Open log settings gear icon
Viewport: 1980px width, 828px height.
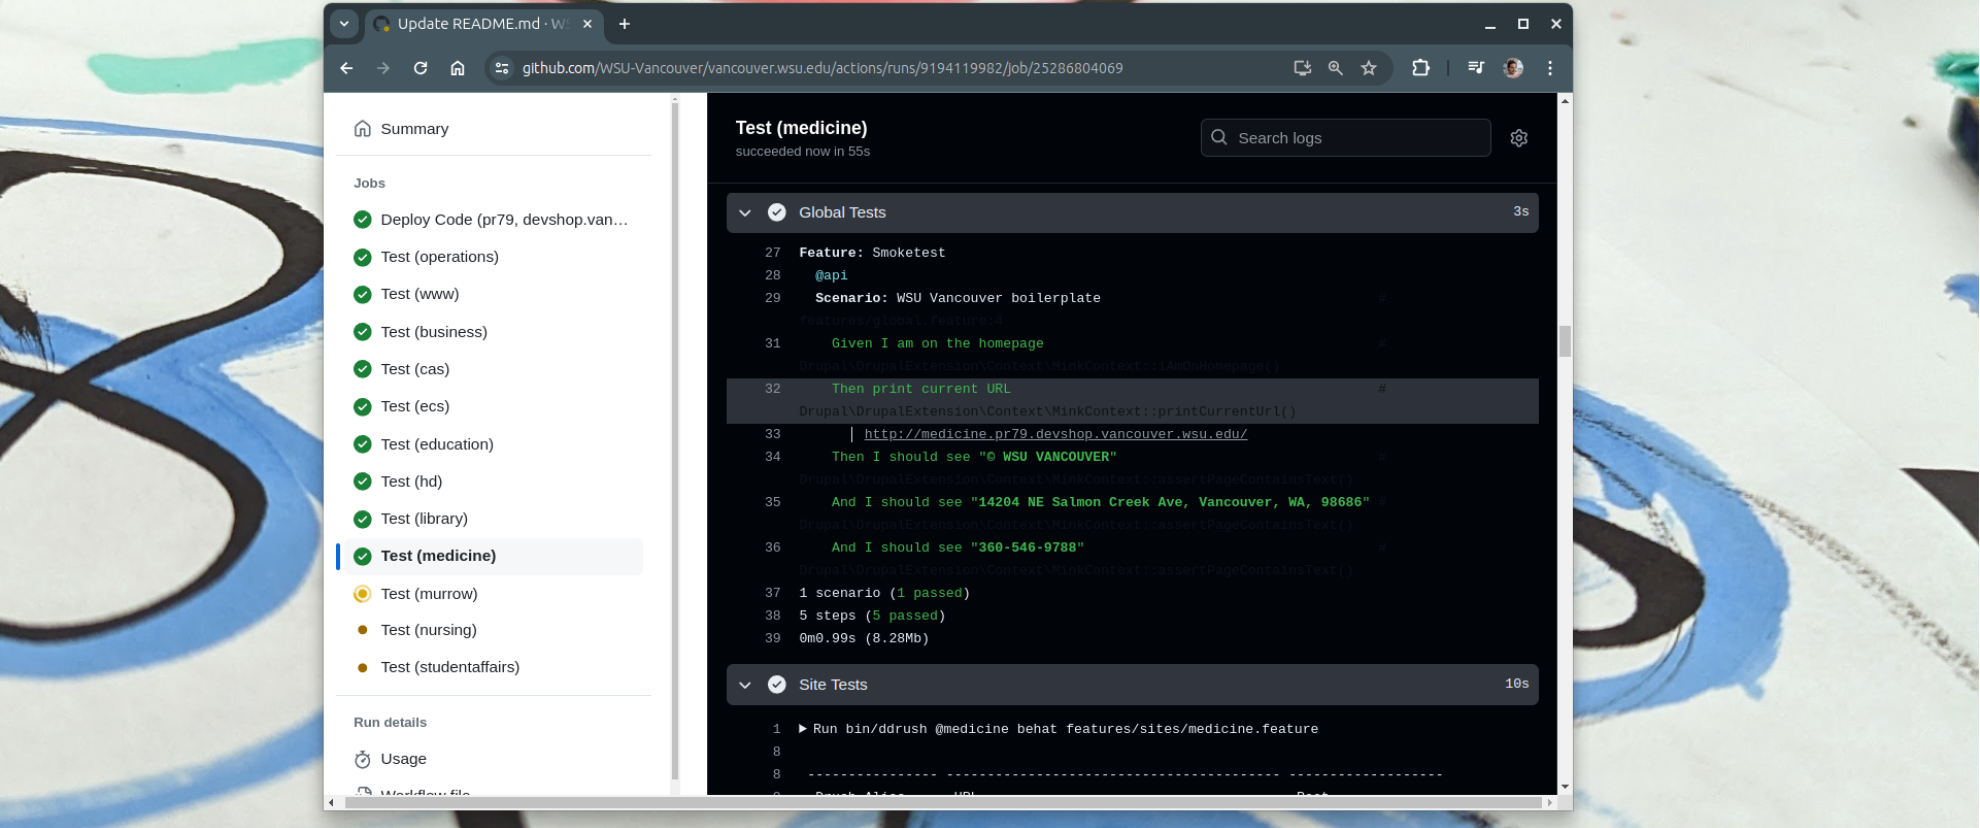1519,138
